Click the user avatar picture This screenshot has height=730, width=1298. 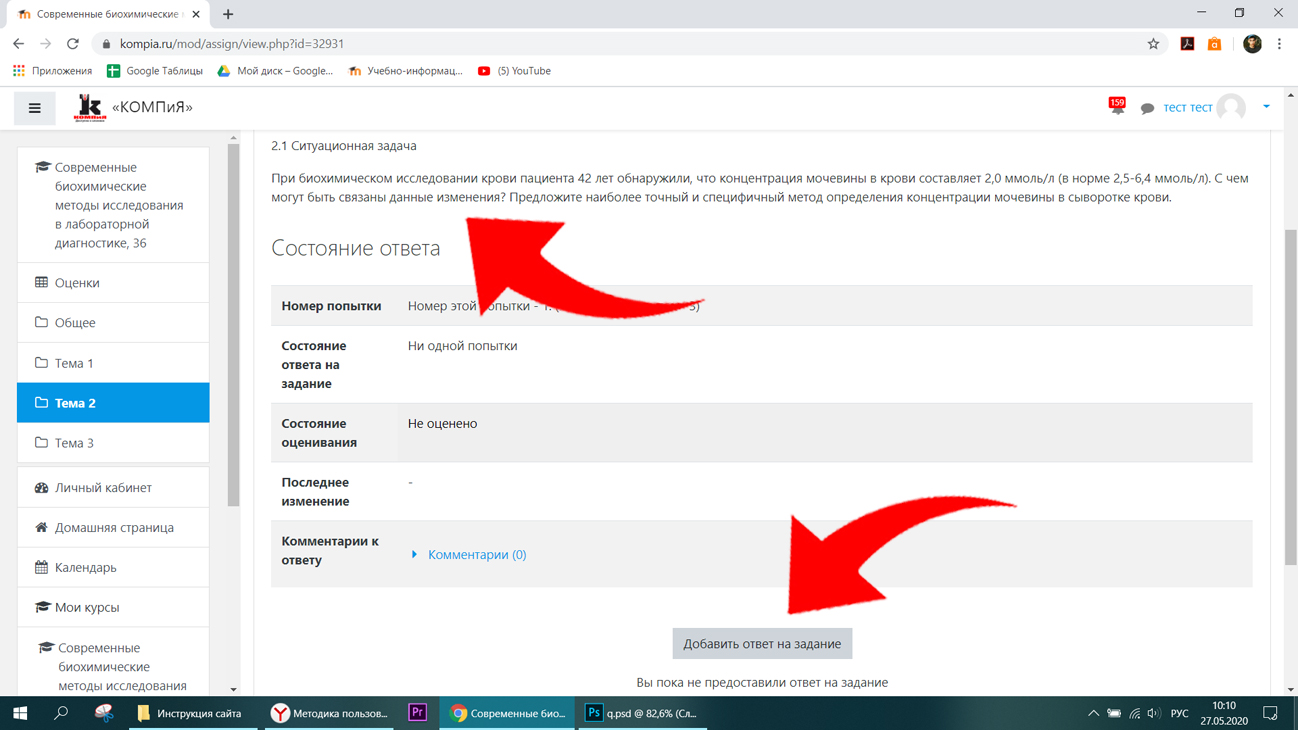(1231, 107)
